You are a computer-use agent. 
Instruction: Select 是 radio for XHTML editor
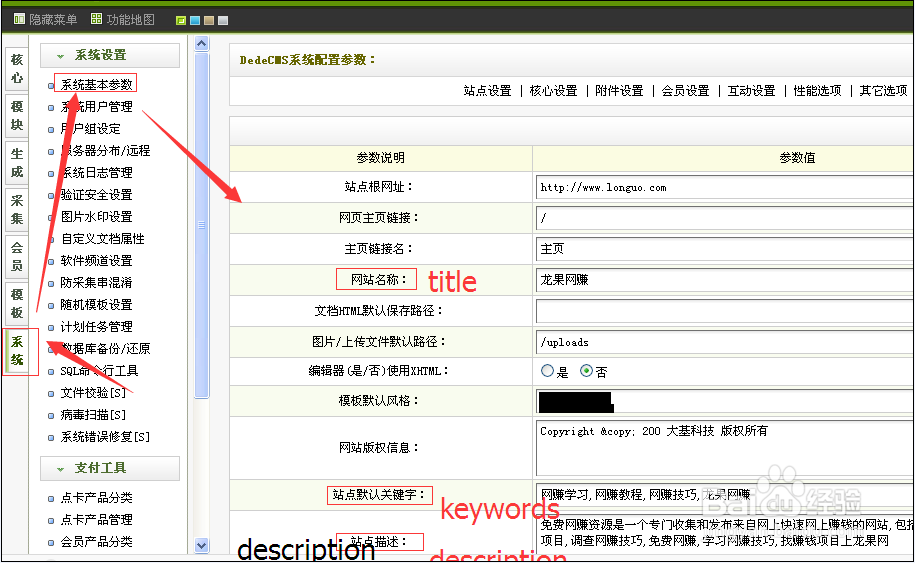pyautogui.click(x=547, y=370)
